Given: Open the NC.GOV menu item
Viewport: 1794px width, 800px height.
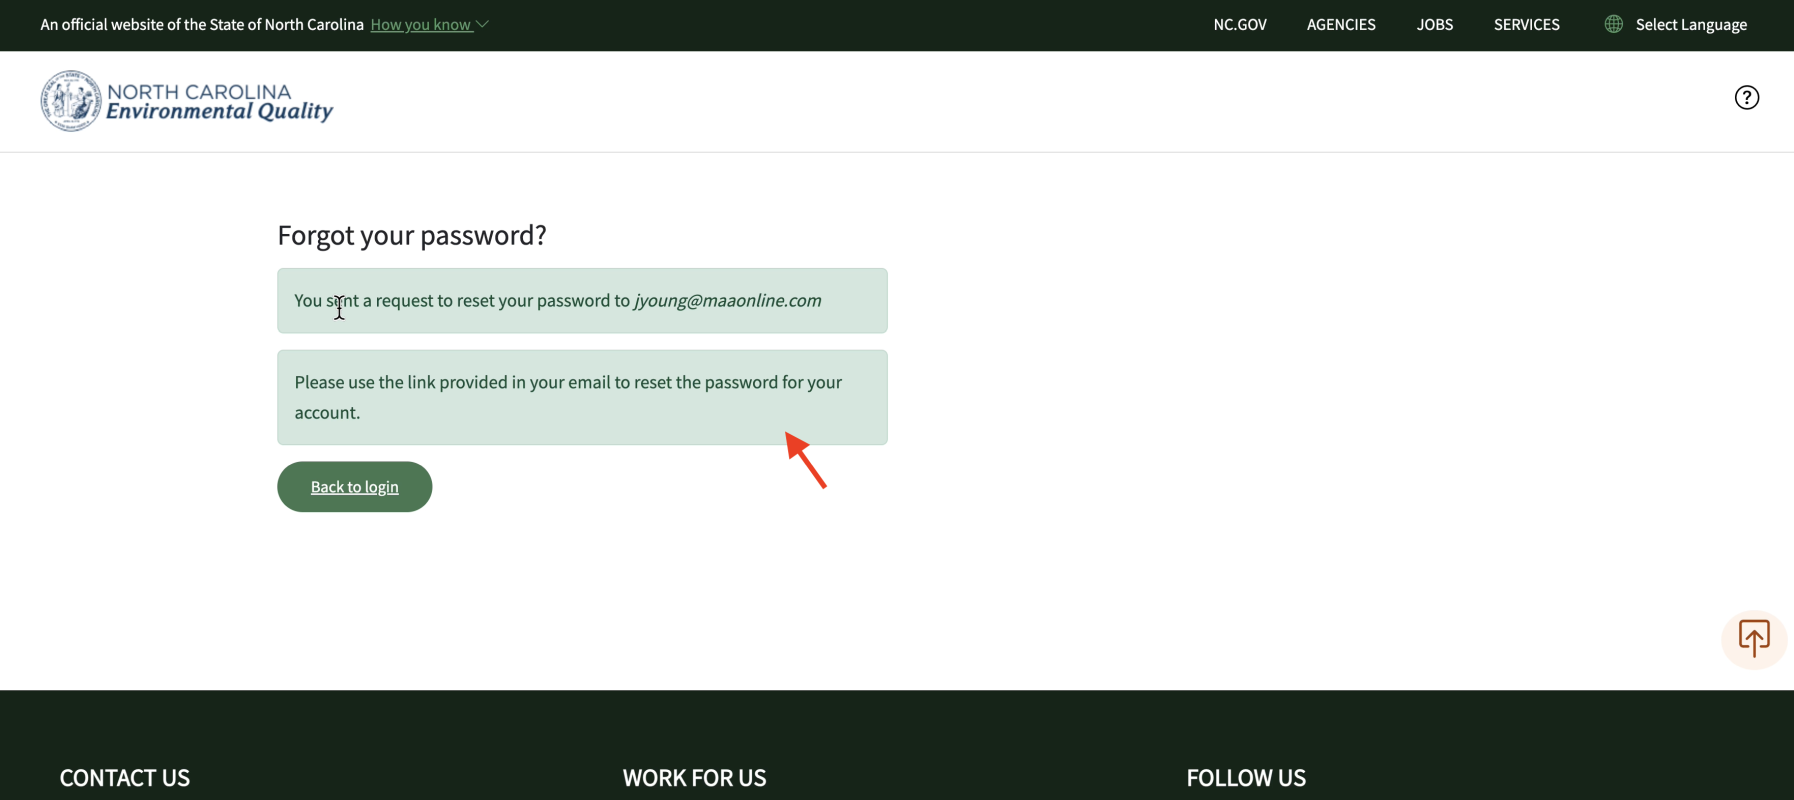Looking at the screenshot, I should point(1239,25).
